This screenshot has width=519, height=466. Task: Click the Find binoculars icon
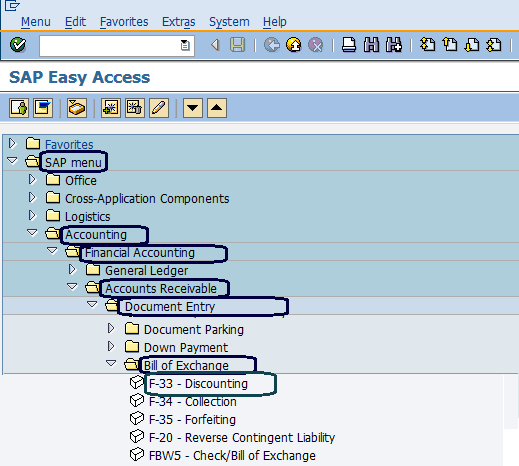point(371,45)
